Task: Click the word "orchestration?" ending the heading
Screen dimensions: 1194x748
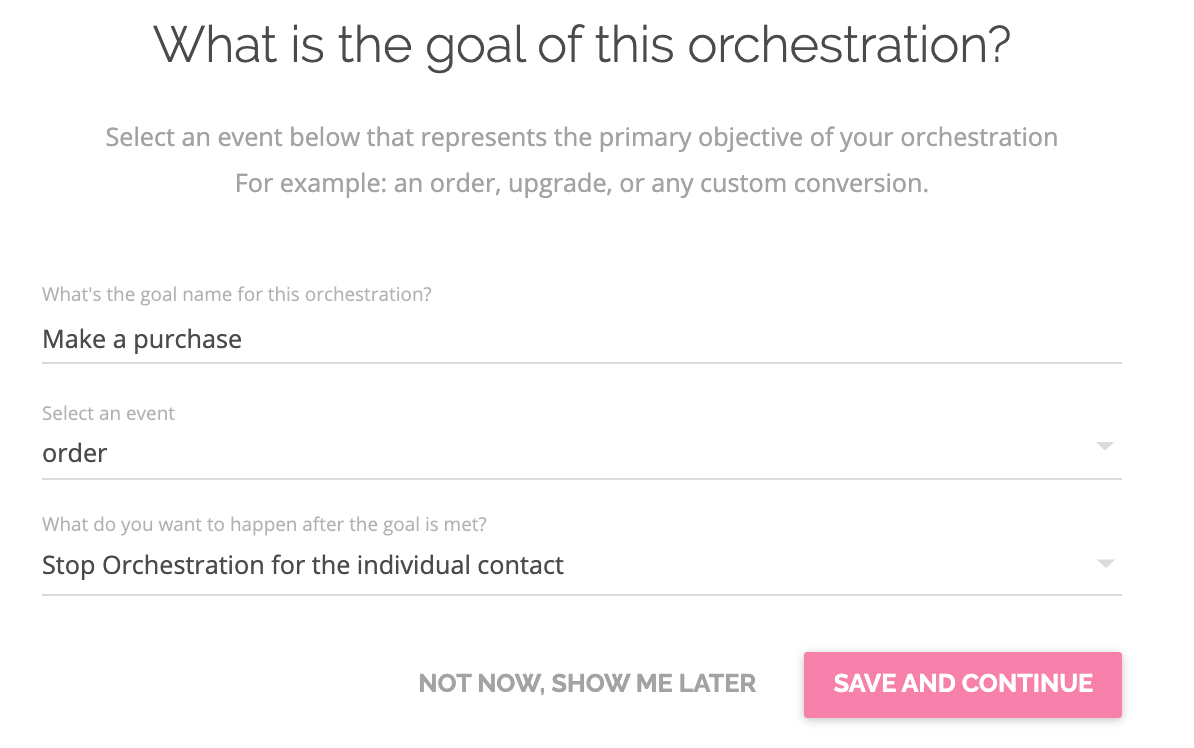Action: coord(849,46)
